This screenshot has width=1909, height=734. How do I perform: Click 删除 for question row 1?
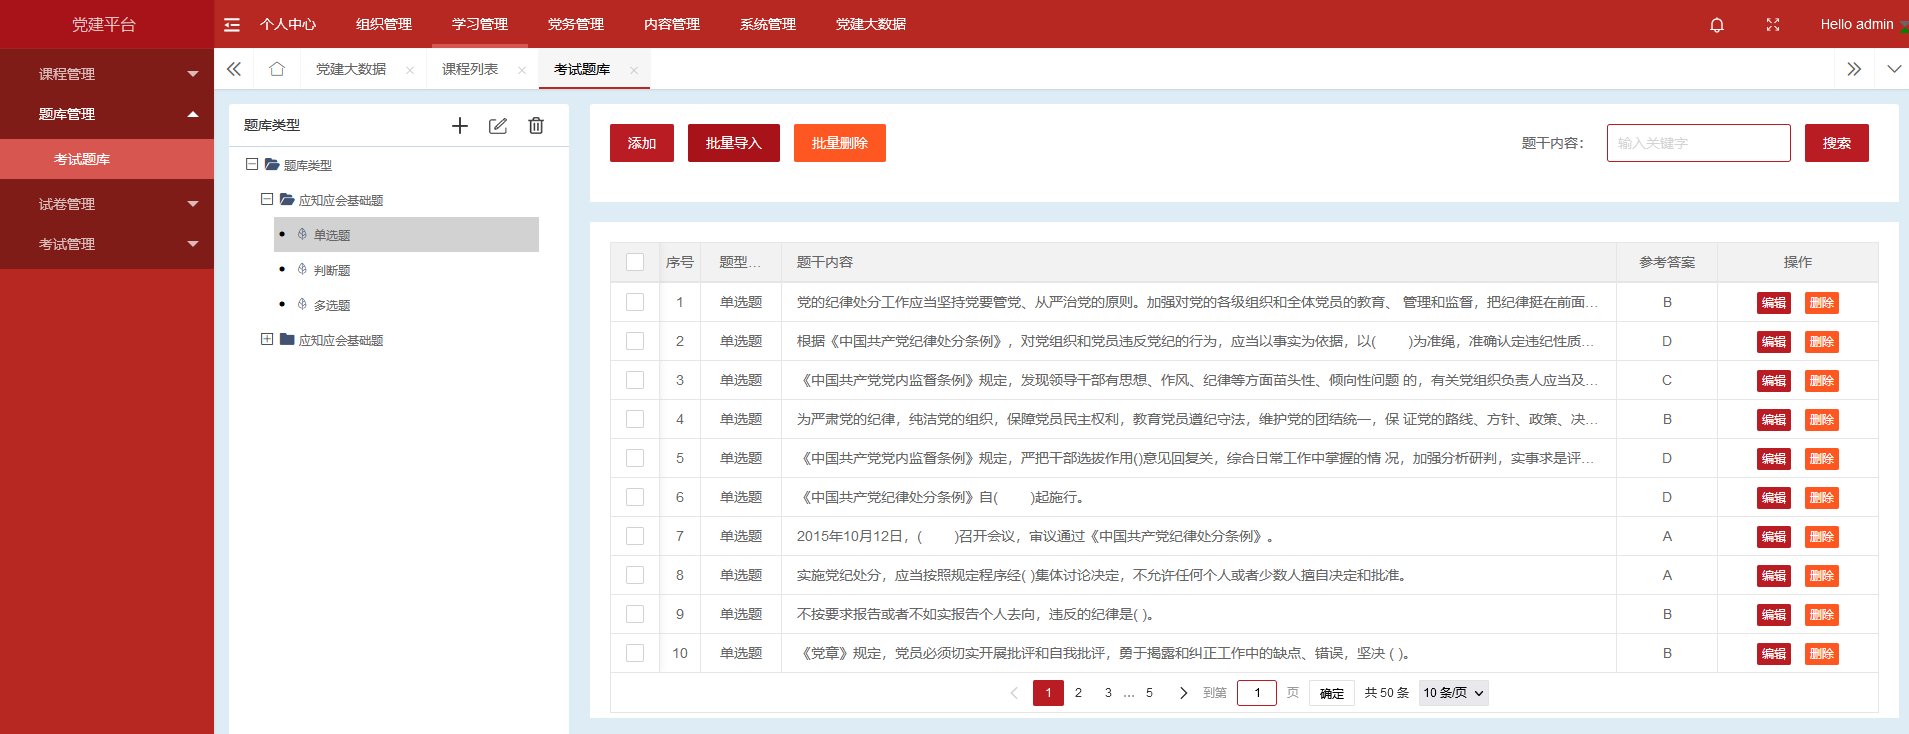(1822, 303)
